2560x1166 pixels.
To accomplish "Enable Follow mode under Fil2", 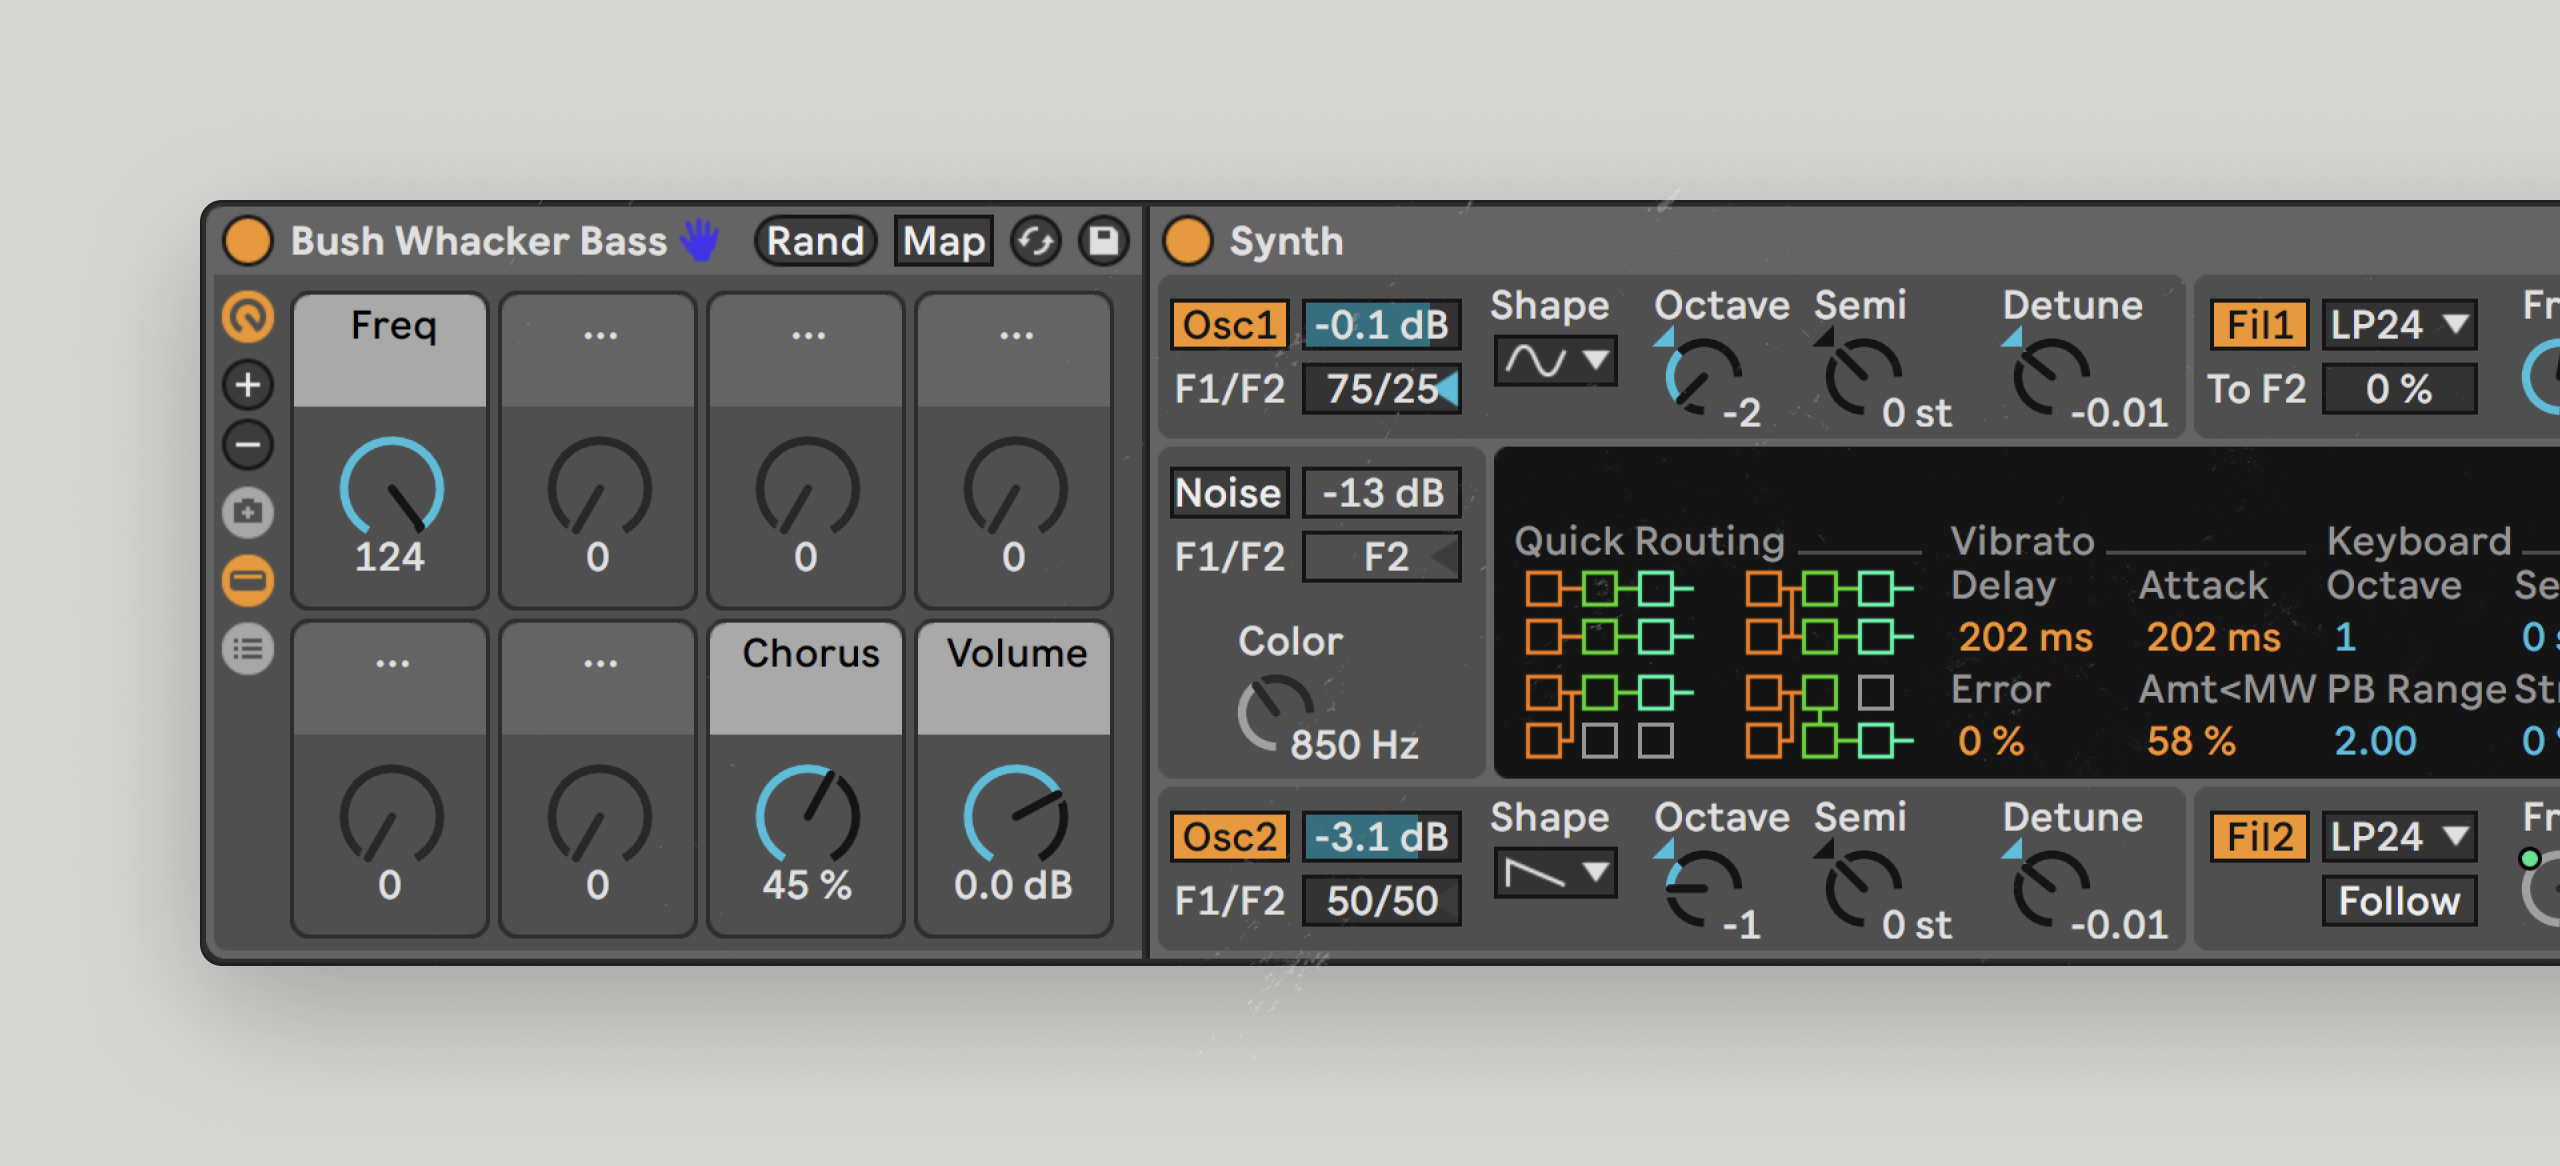I will pos(2399,899).
